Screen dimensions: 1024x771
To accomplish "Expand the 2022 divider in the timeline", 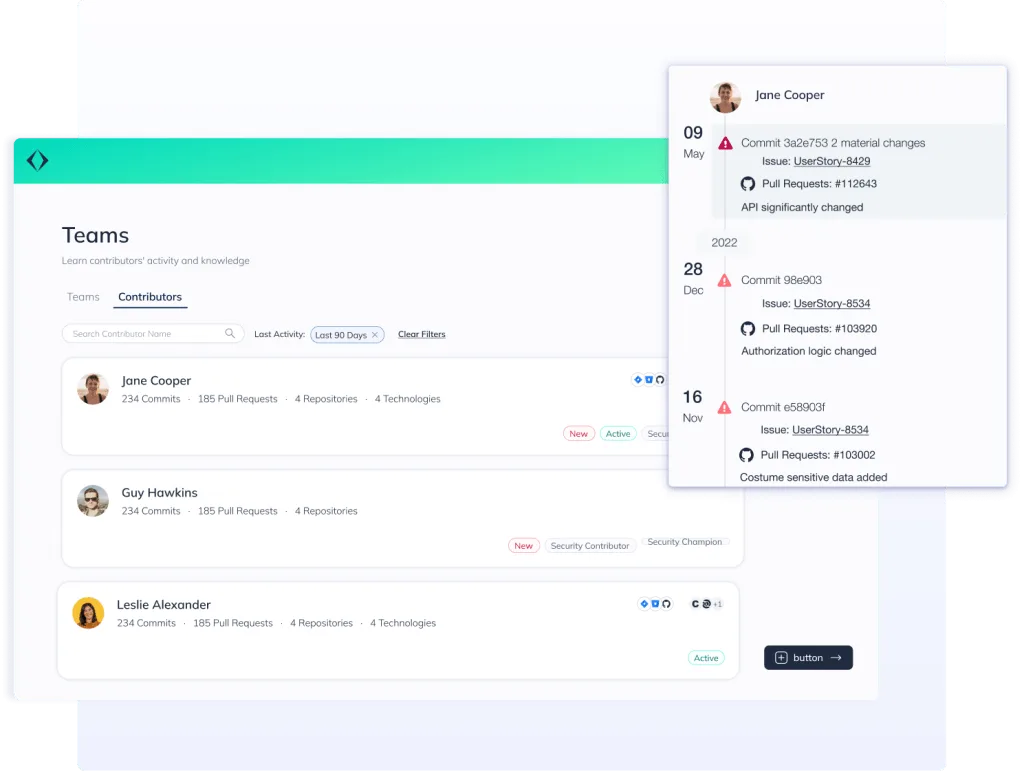I will tap(724, 243).
